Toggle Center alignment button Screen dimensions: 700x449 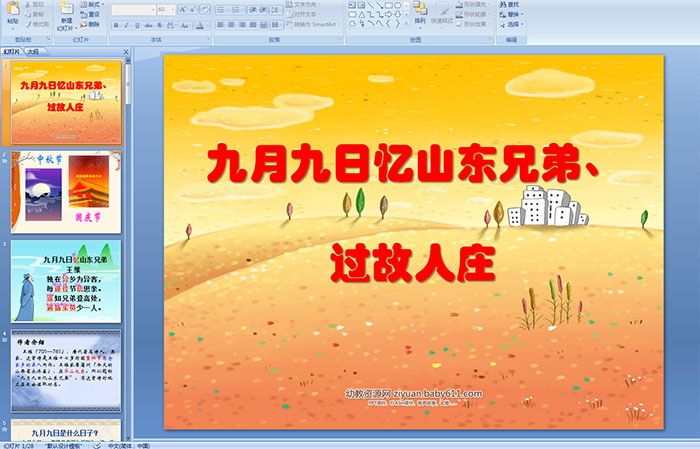[231, 25]
